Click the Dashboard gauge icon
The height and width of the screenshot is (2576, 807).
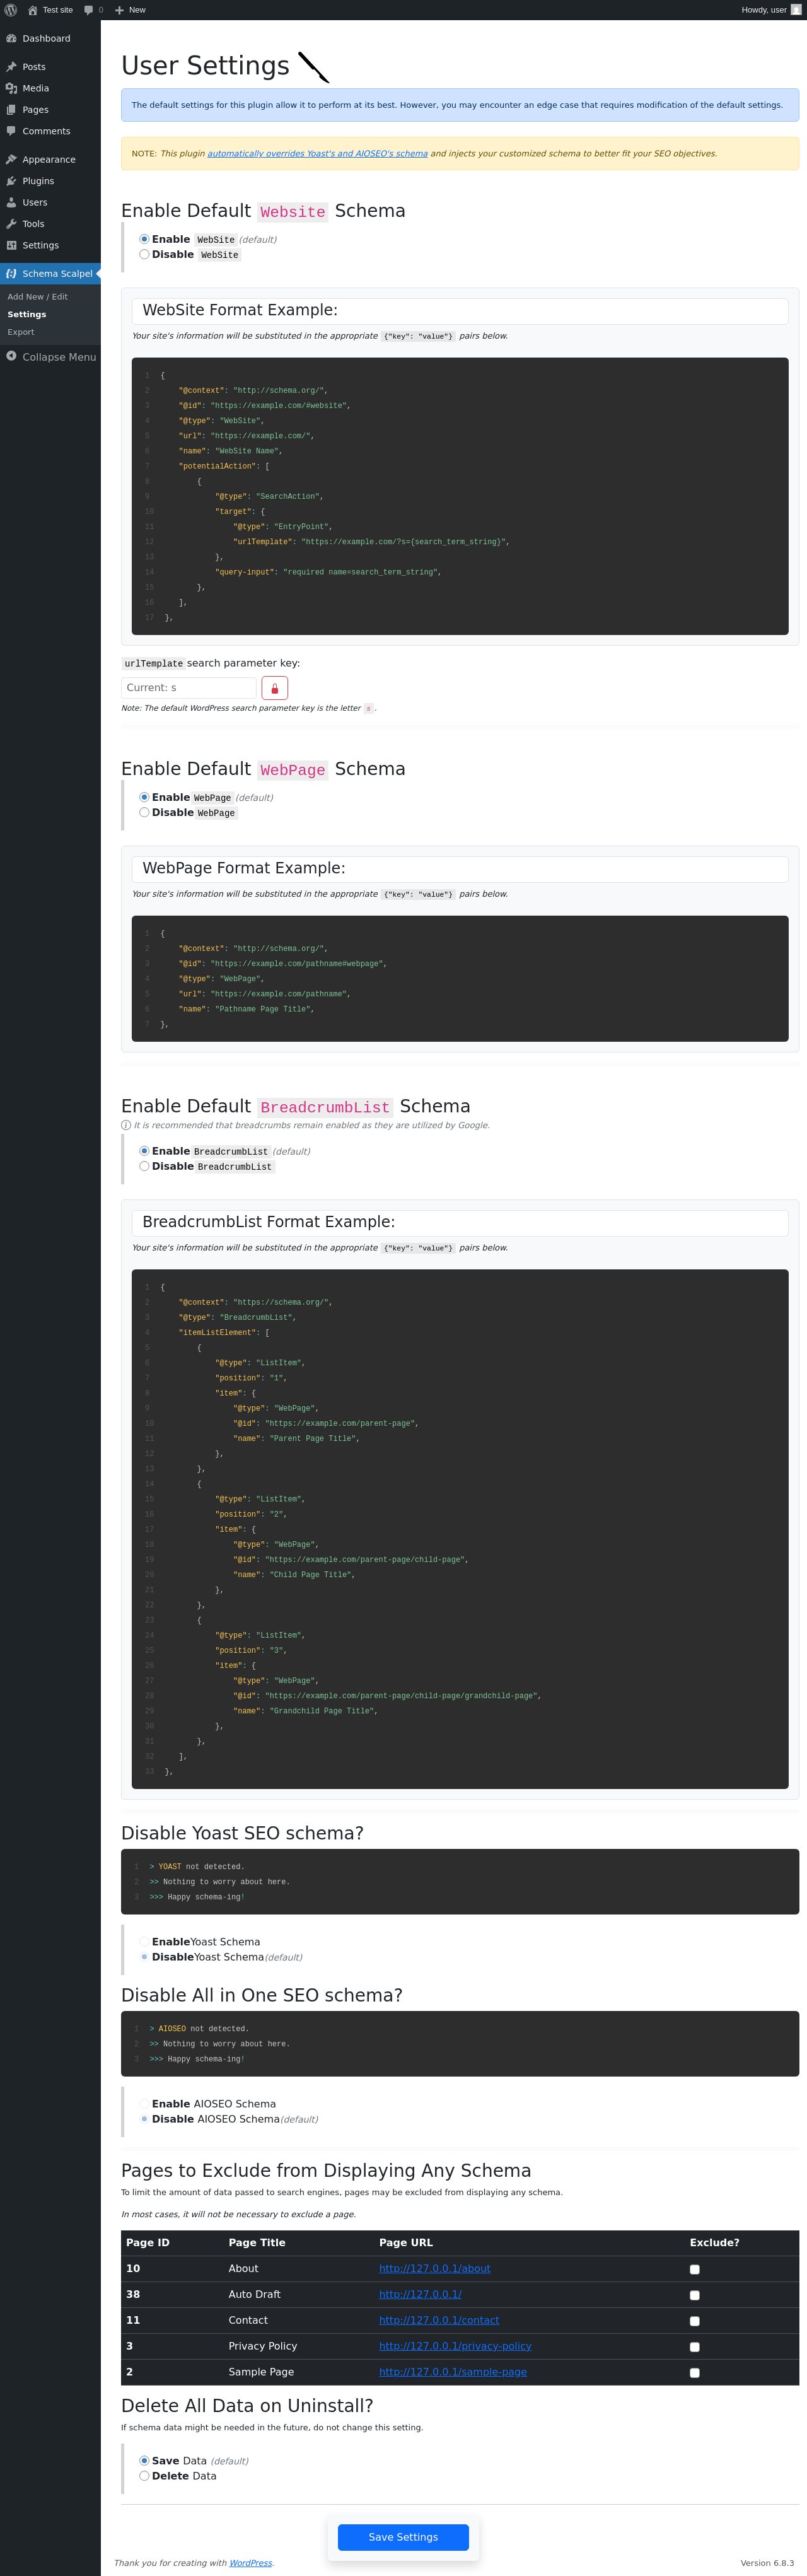tap(11, 39)
